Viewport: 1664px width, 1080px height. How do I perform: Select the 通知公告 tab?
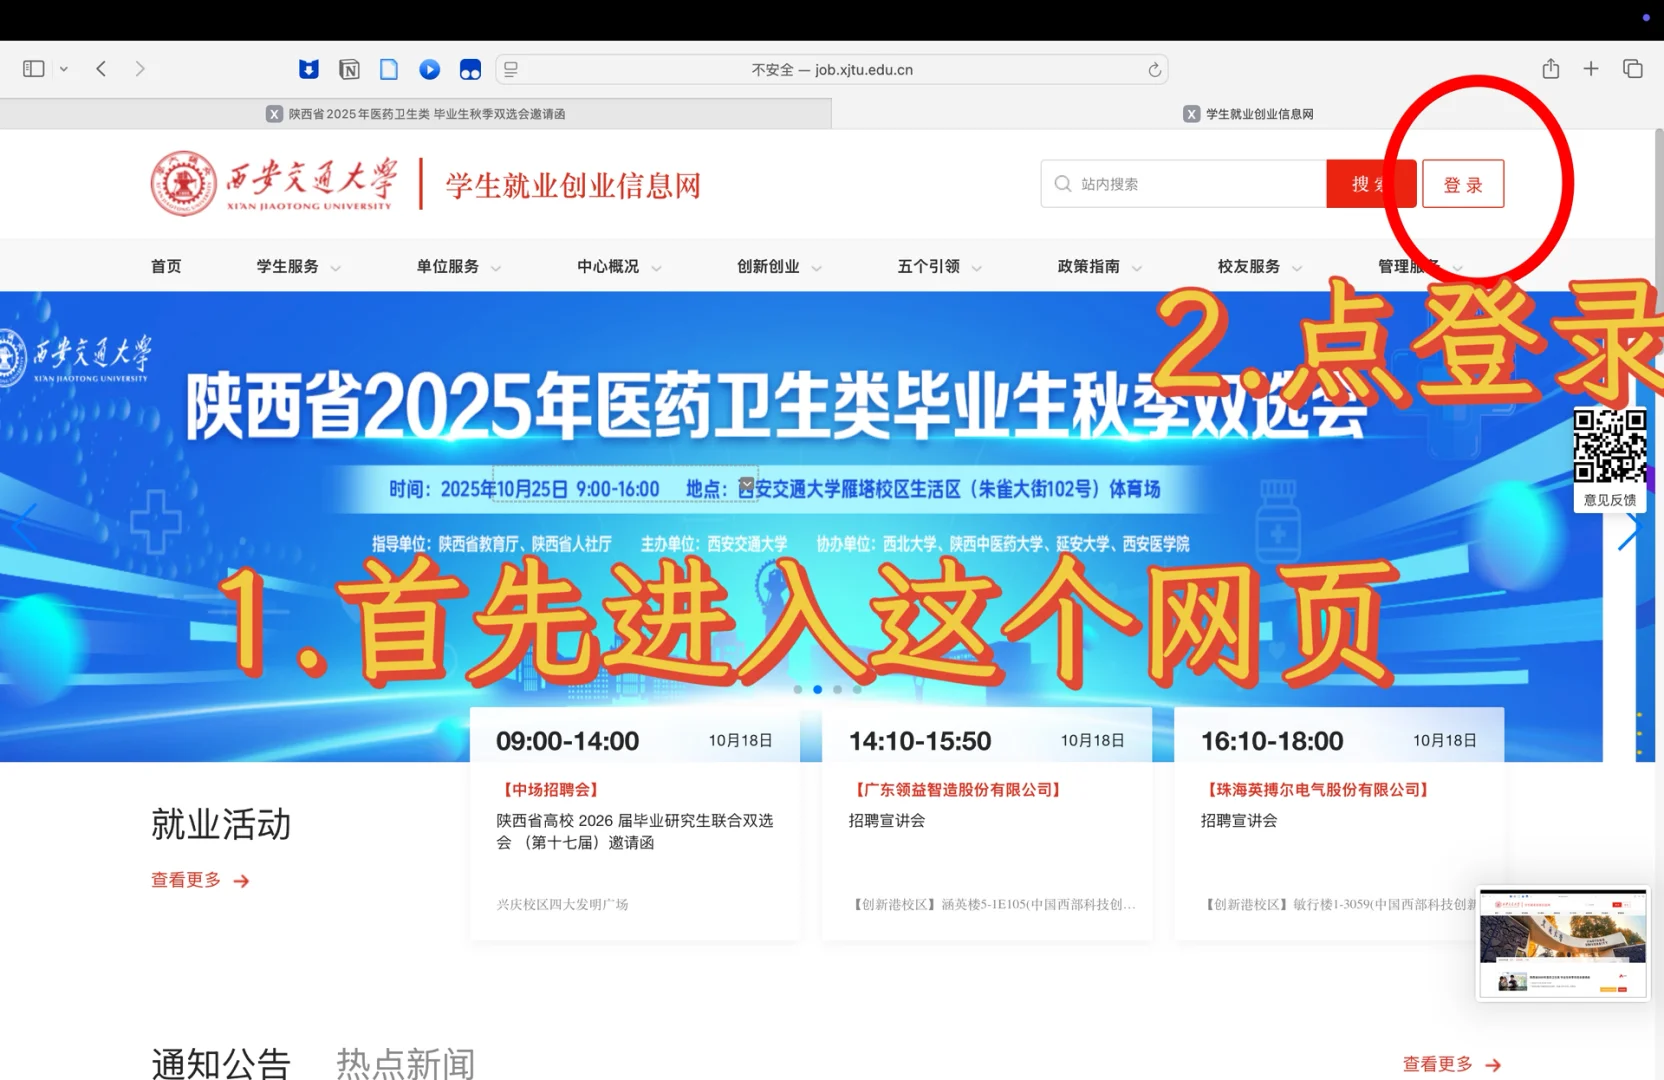coord(221,1063)
